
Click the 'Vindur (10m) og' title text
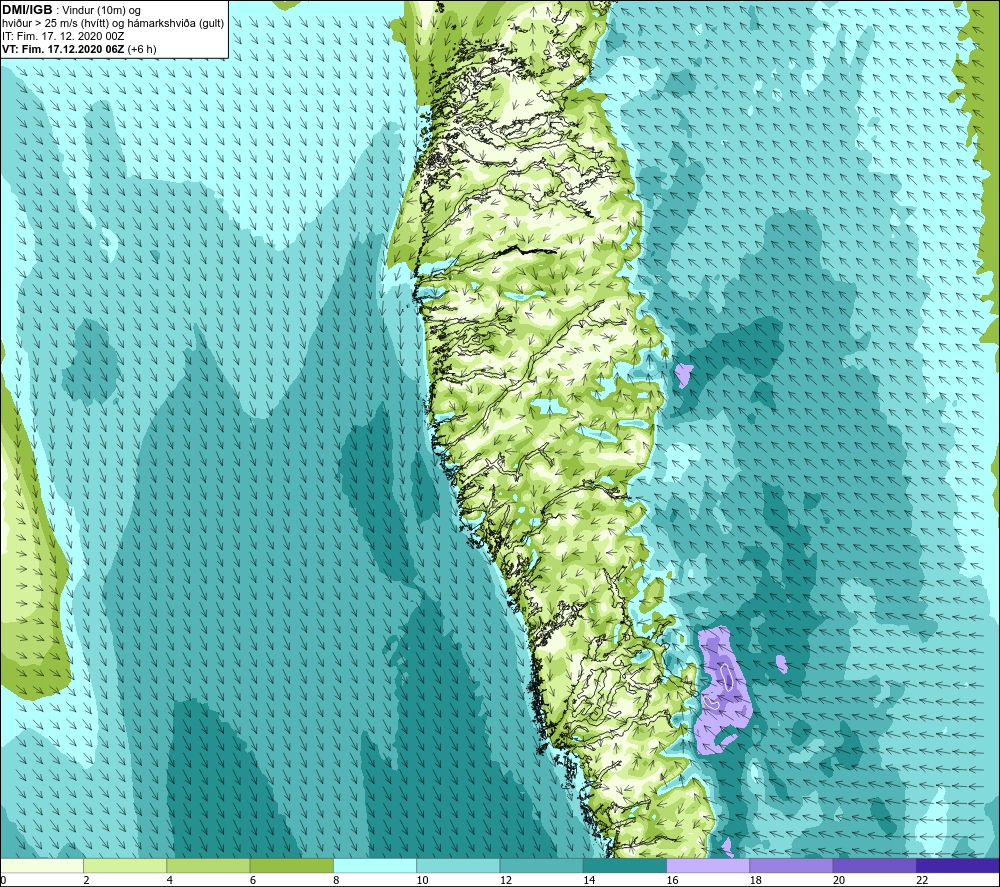point(101,10)
